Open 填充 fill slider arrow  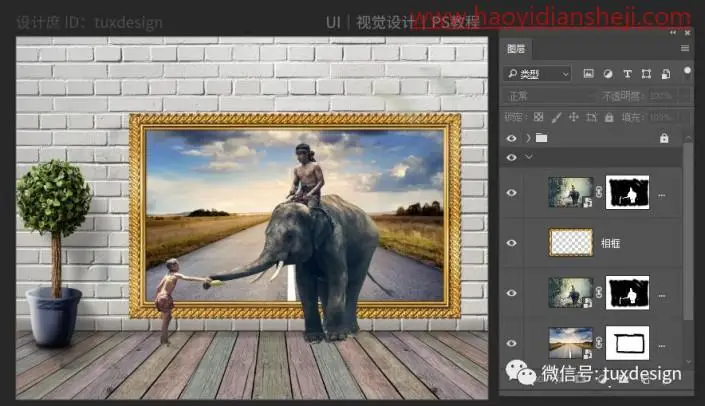point(684,118)
